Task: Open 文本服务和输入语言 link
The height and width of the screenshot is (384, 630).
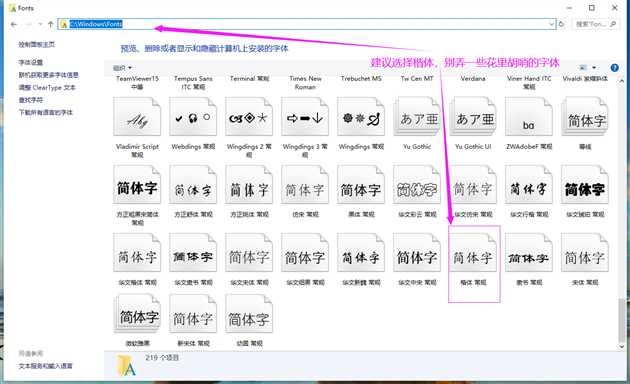Action: pyautogui.click(x=45, y=366)
